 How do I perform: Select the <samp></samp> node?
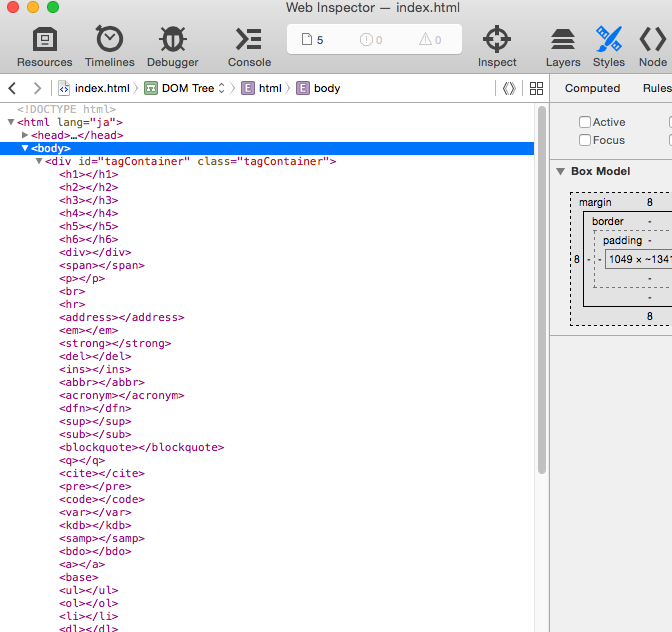click(x=102, y=538)
